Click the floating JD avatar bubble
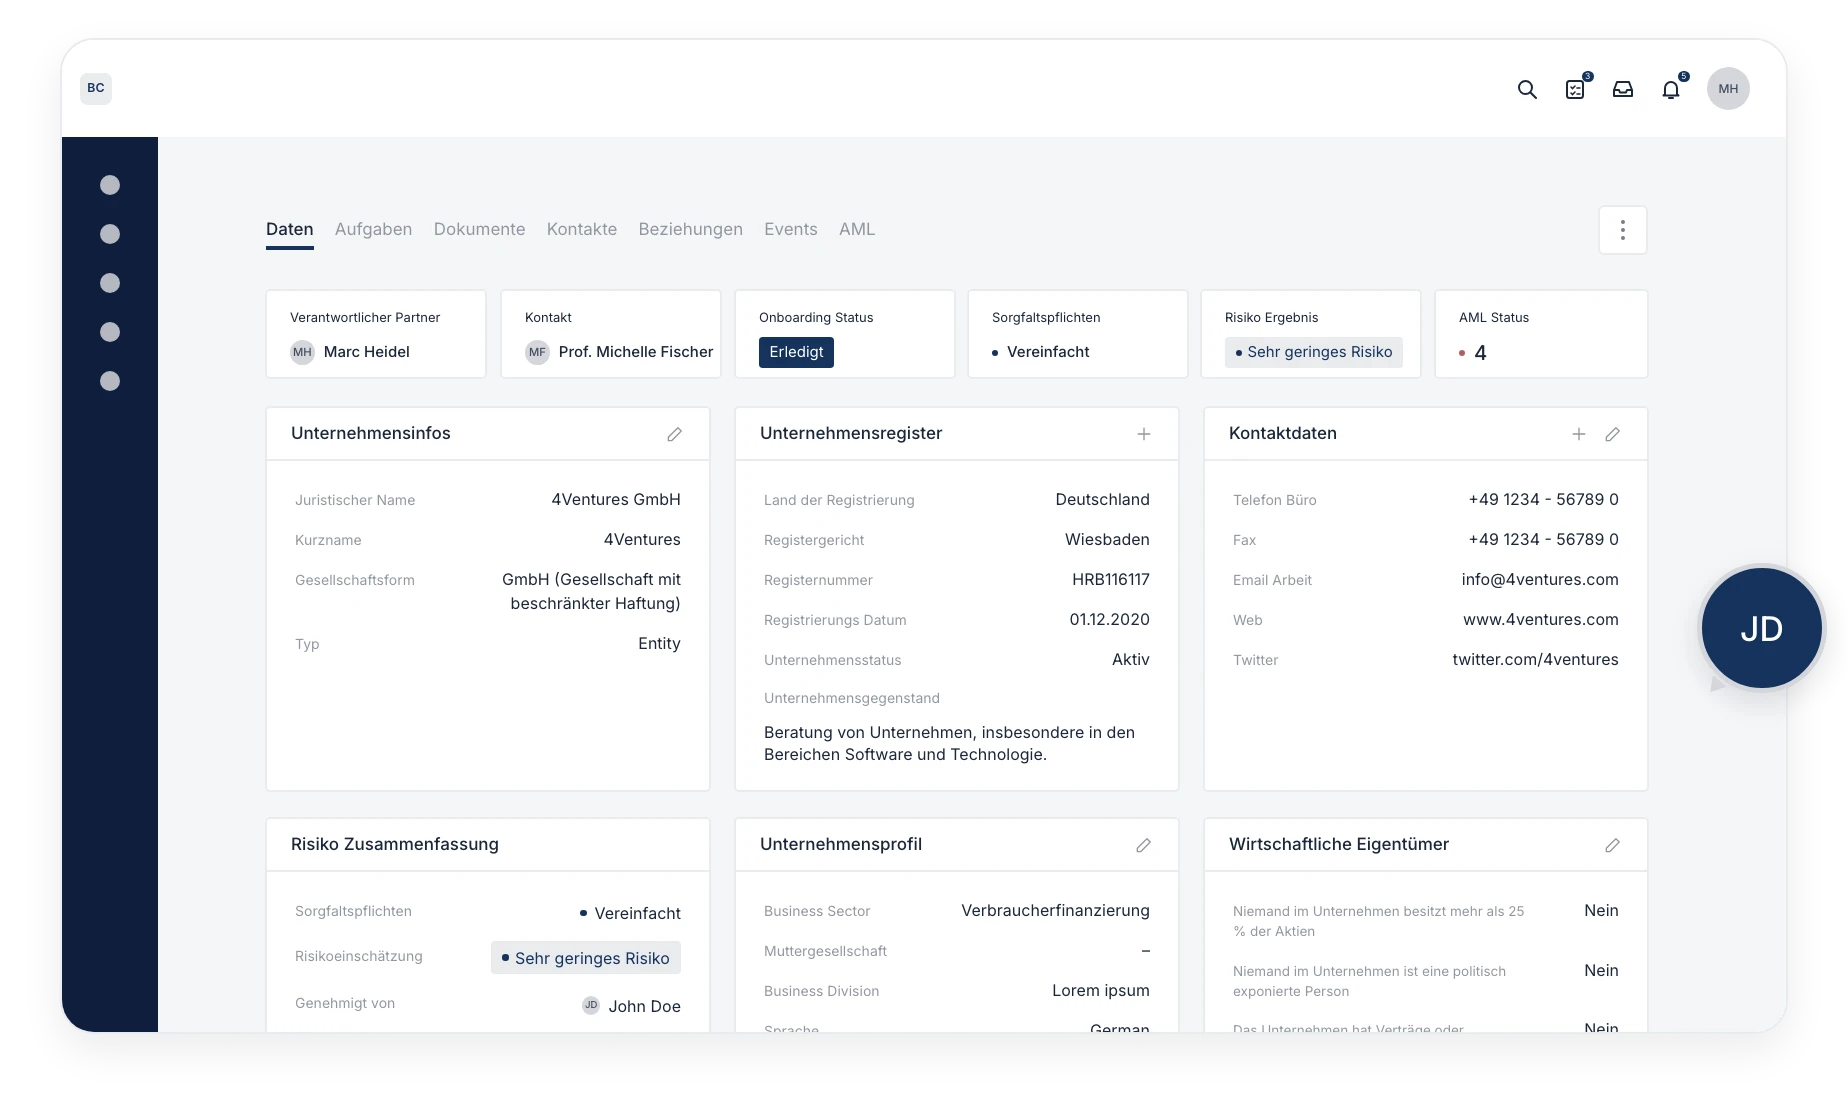Screen dimensions: 1848x1116 point(1761,628)
